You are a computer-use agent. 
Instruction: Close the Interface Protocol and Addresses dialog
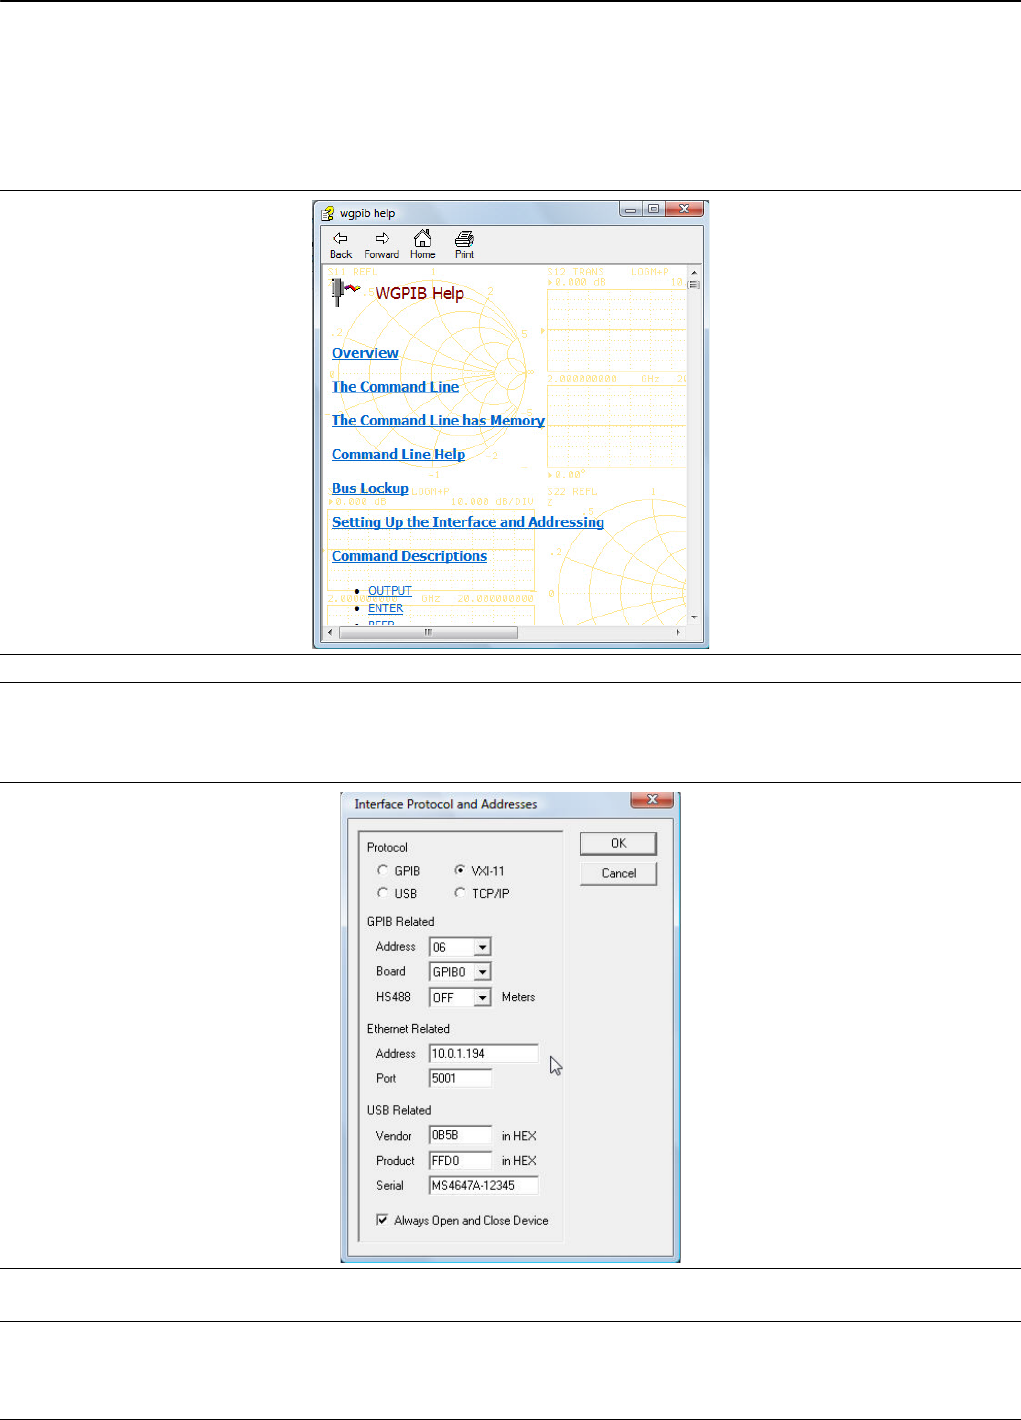[x=652, y=799]
